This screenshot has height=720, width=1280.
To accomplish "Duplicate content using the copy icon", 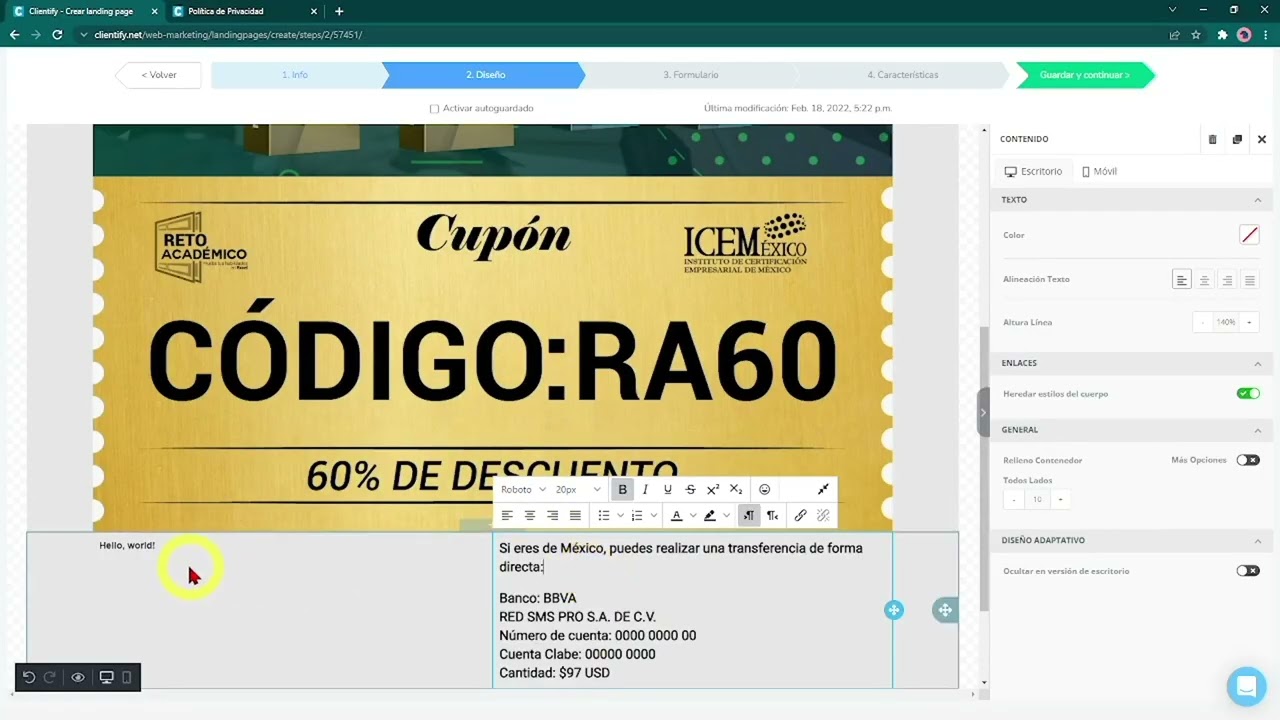I will point(1237,140).
